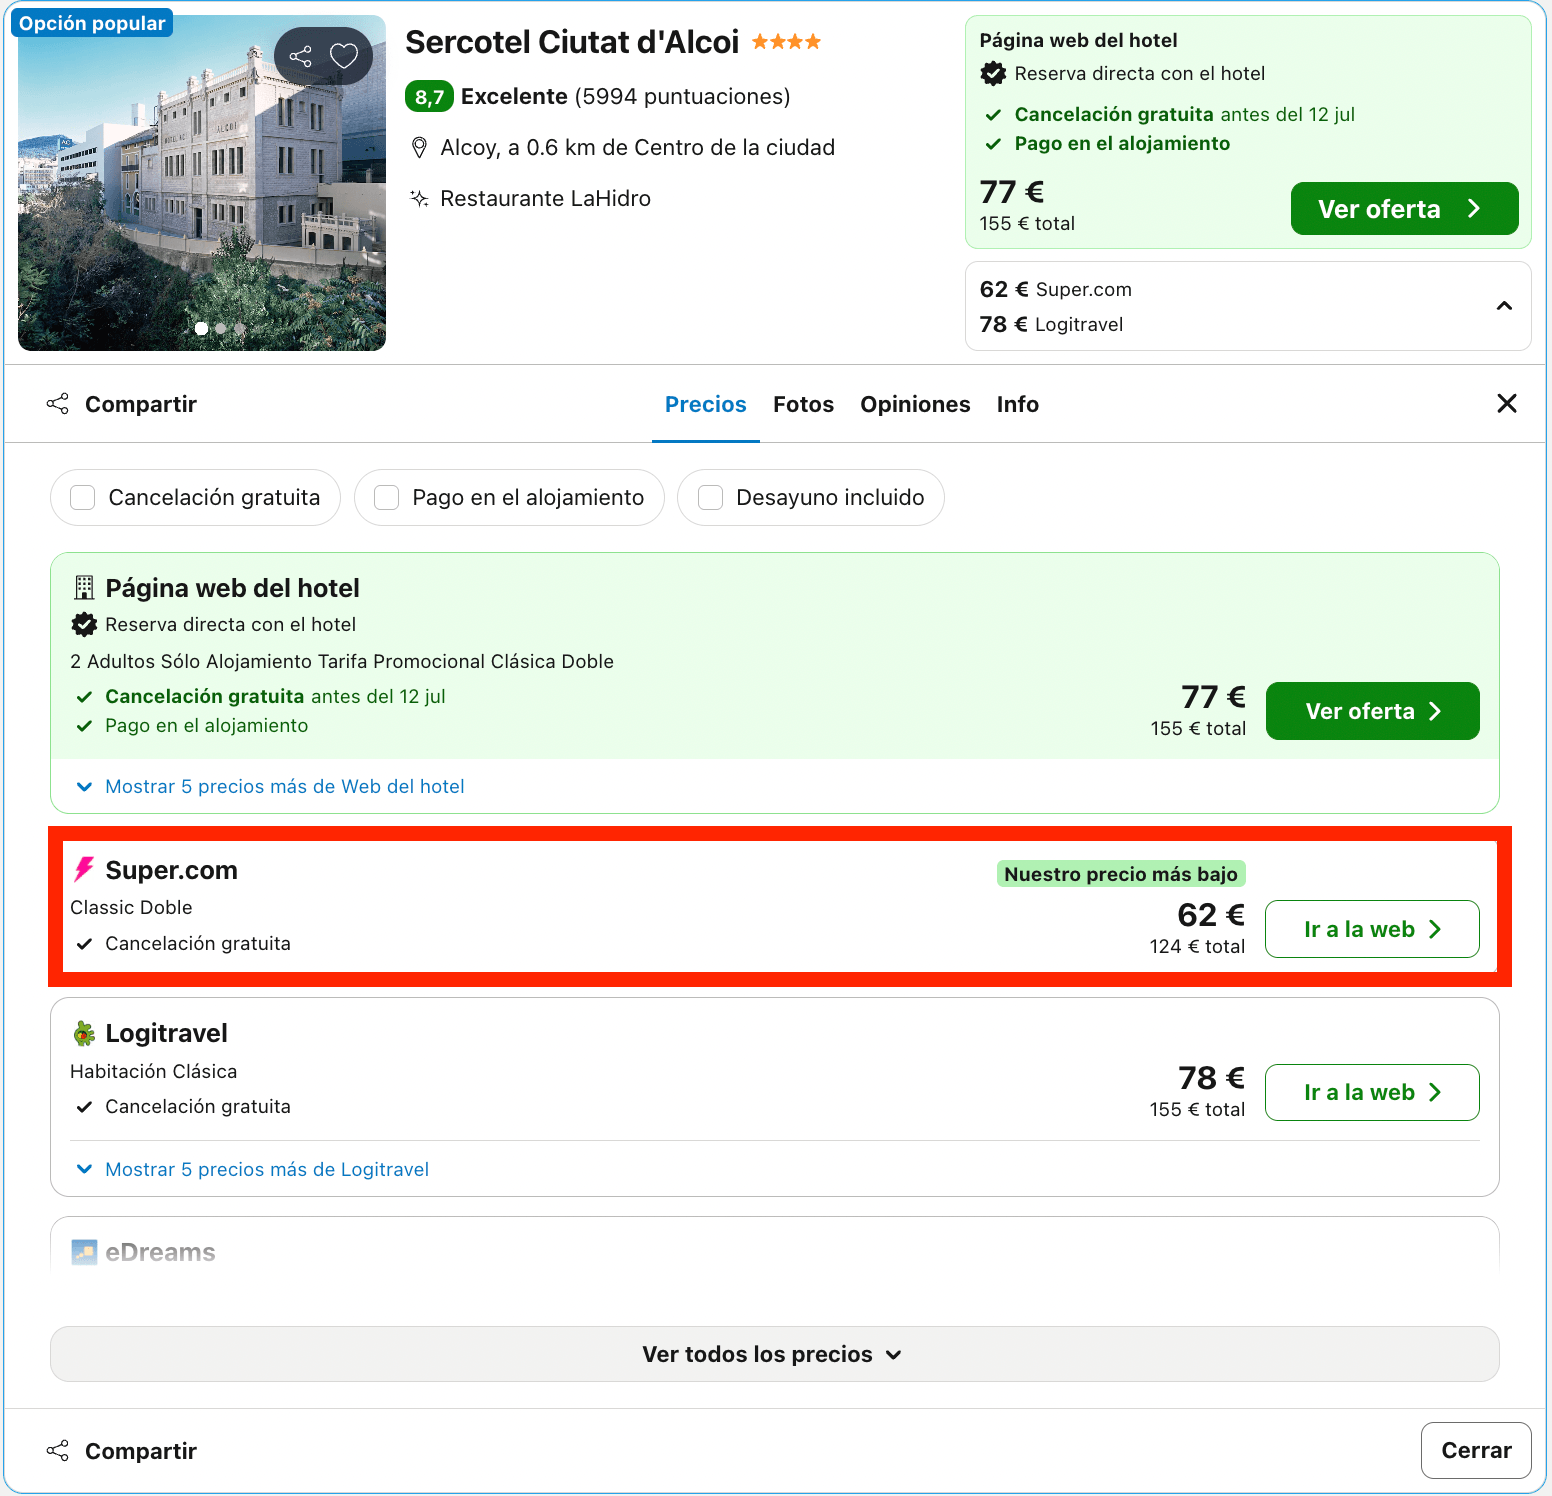Click the top Compartir link

coord(141,404)
